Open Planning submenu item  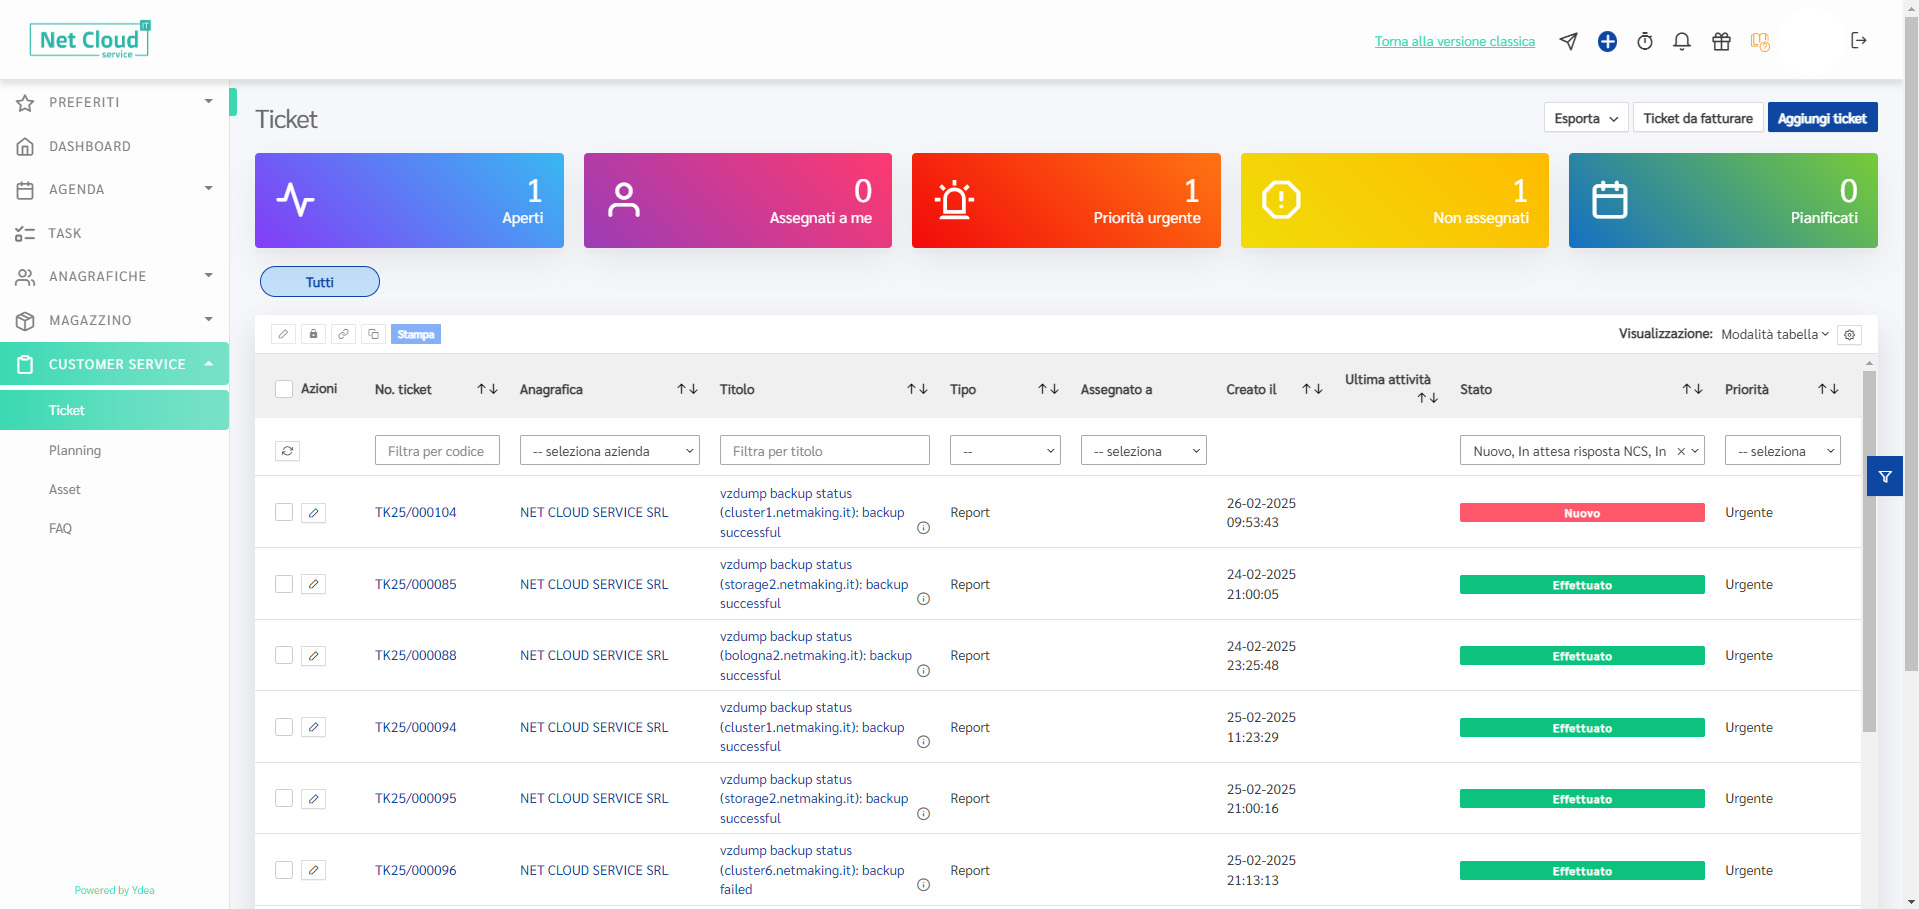(75, 450)
